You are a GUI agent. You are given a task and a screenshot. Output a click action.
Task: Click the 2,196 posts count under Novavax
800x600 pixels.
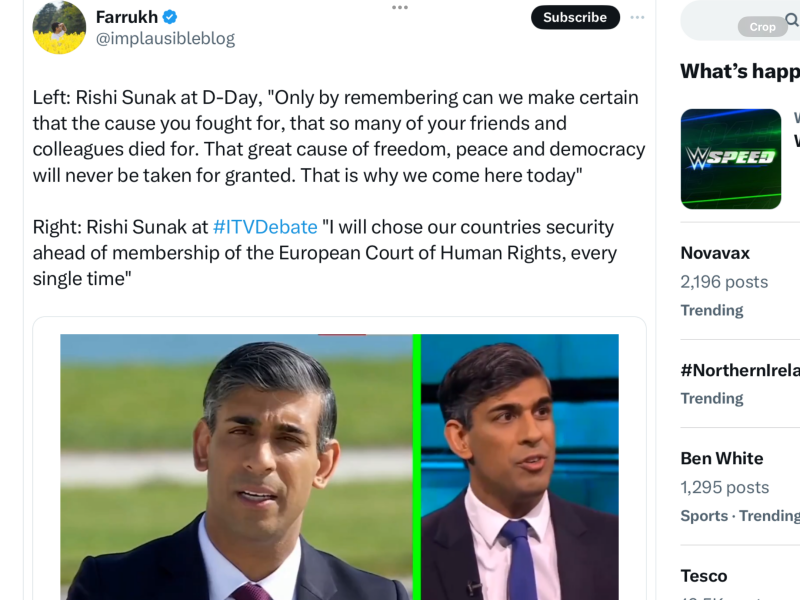723,282
